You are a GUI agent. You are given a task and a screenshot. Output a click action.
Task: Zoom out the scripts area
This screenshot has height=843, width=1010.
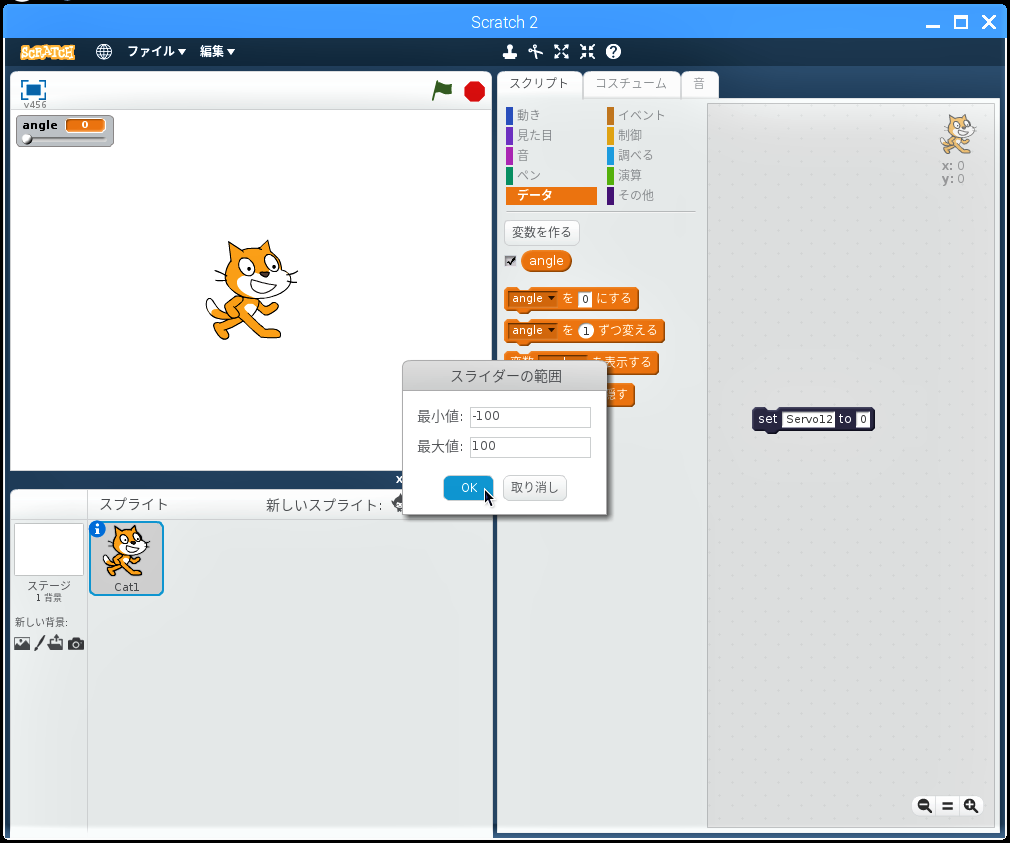tap(924, 806)
